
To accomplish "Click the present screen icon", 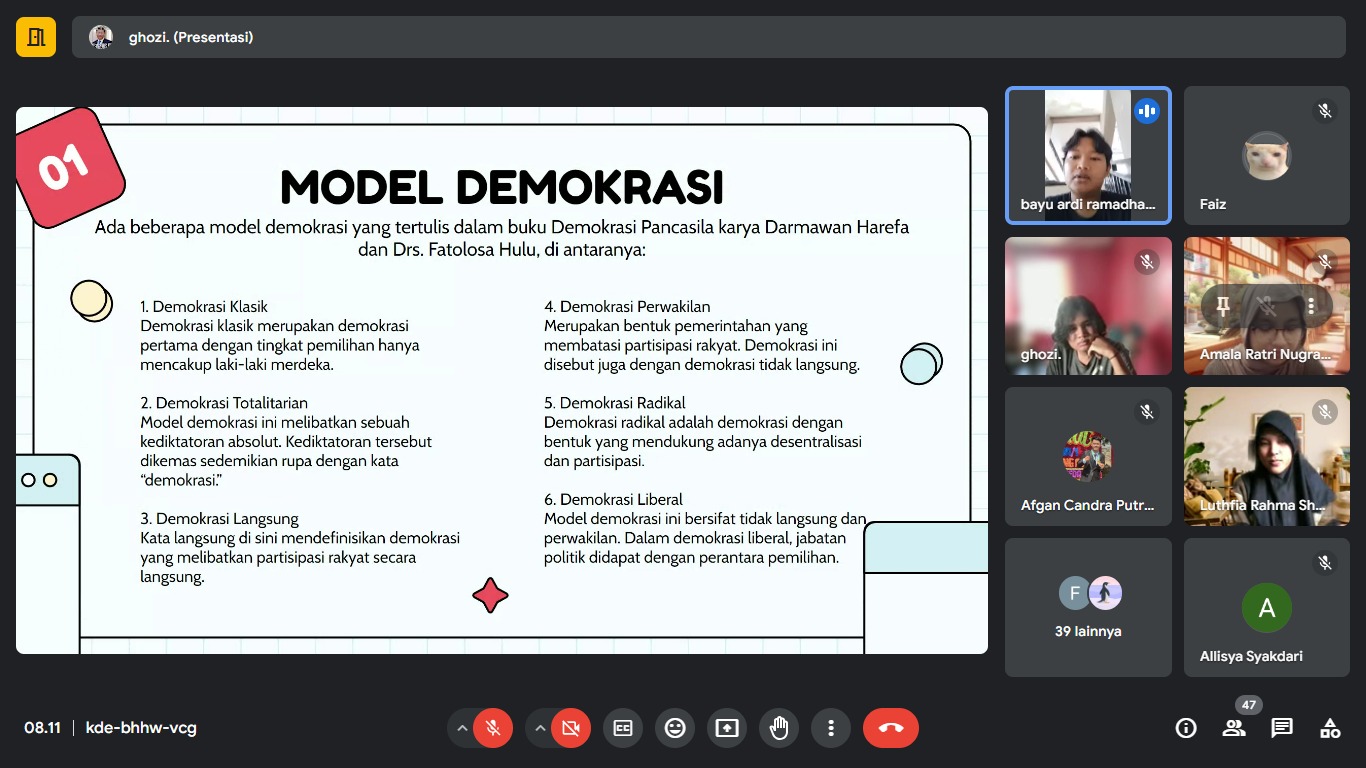I will [727, 728].
